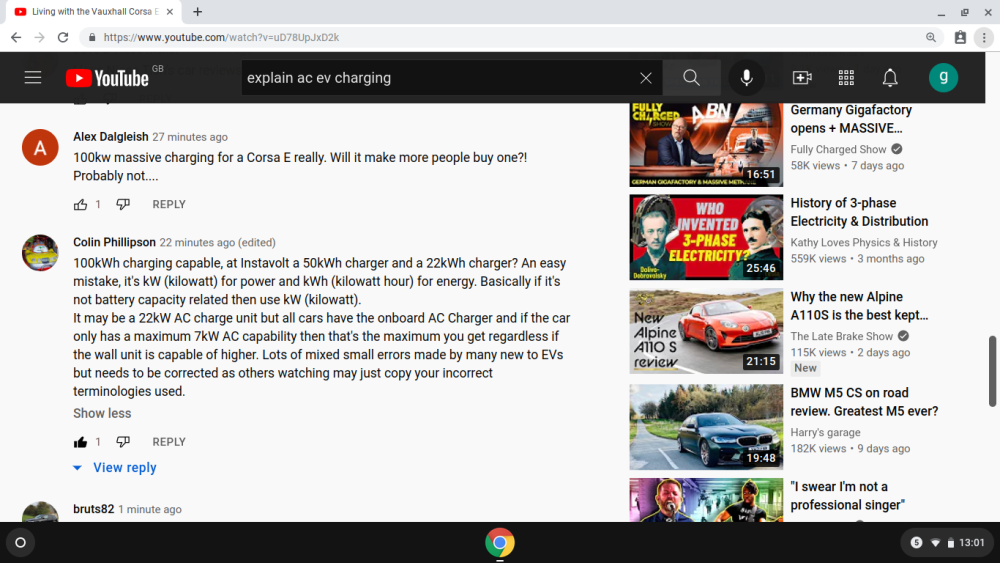Open the ChromeOS launcher circle
The height and width of the screenshot is (563, 1000).
tap(20, 543)
